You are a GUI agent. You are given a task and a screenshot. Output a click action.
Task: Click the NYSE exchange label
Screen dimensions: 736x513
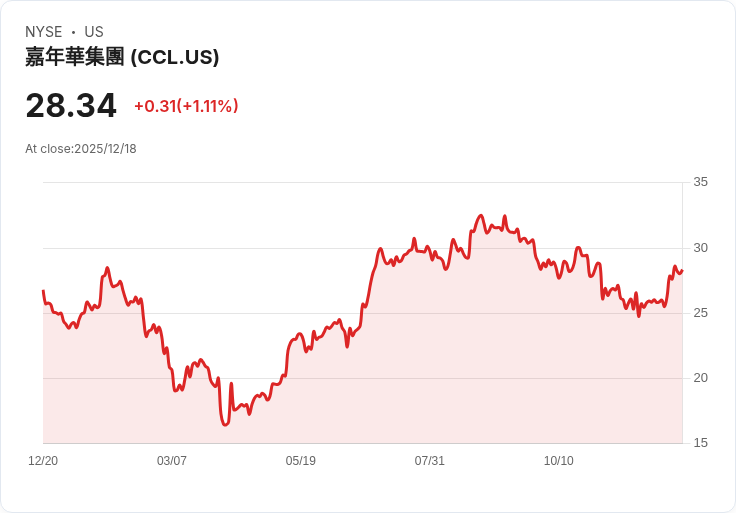(44, 31)
